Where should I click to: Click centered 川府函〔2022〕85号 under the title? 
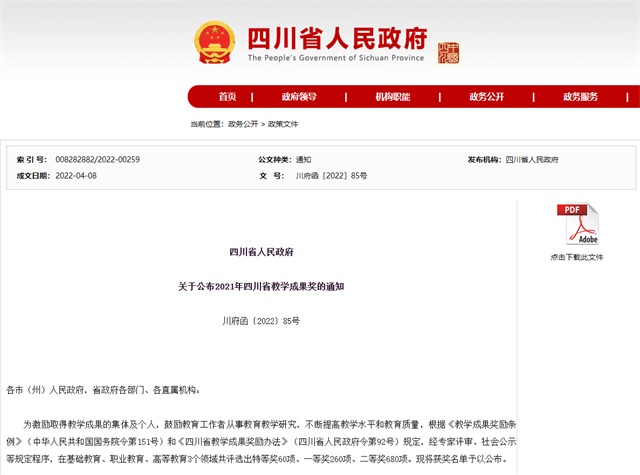click(x=261, y=321)
